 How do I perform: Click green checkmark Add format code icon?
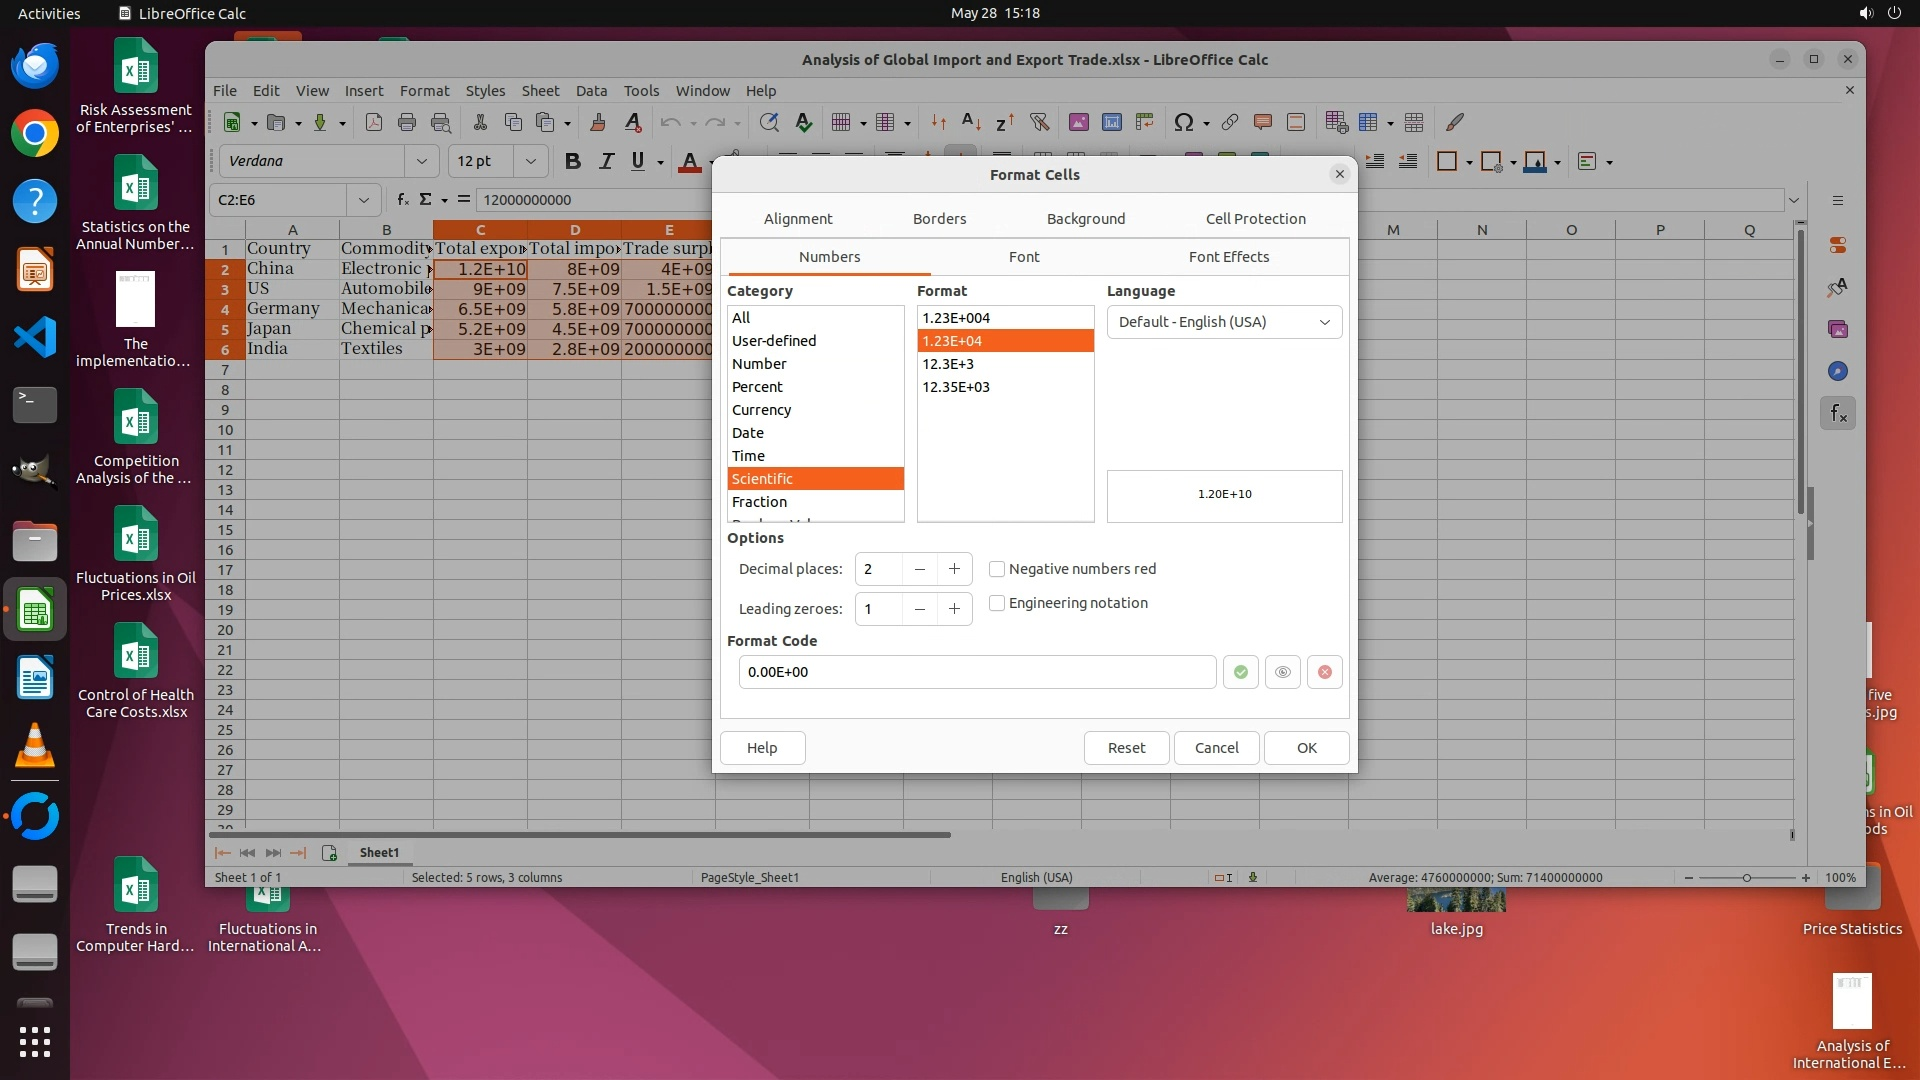[x=1240, y=672]
